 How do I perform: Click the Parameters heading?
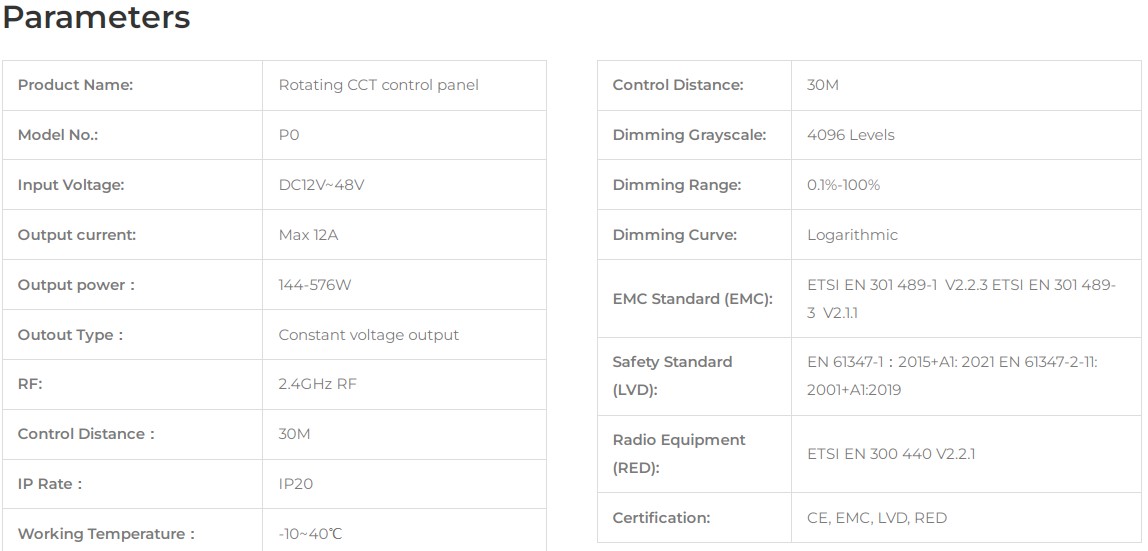pos(96,18)
